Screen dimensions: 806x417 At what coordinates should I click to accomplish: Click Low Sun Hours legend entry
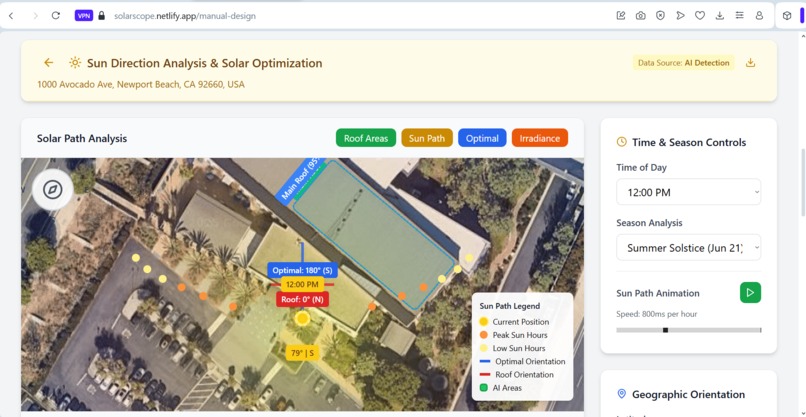pyautogui.click(x=512, y=348)
